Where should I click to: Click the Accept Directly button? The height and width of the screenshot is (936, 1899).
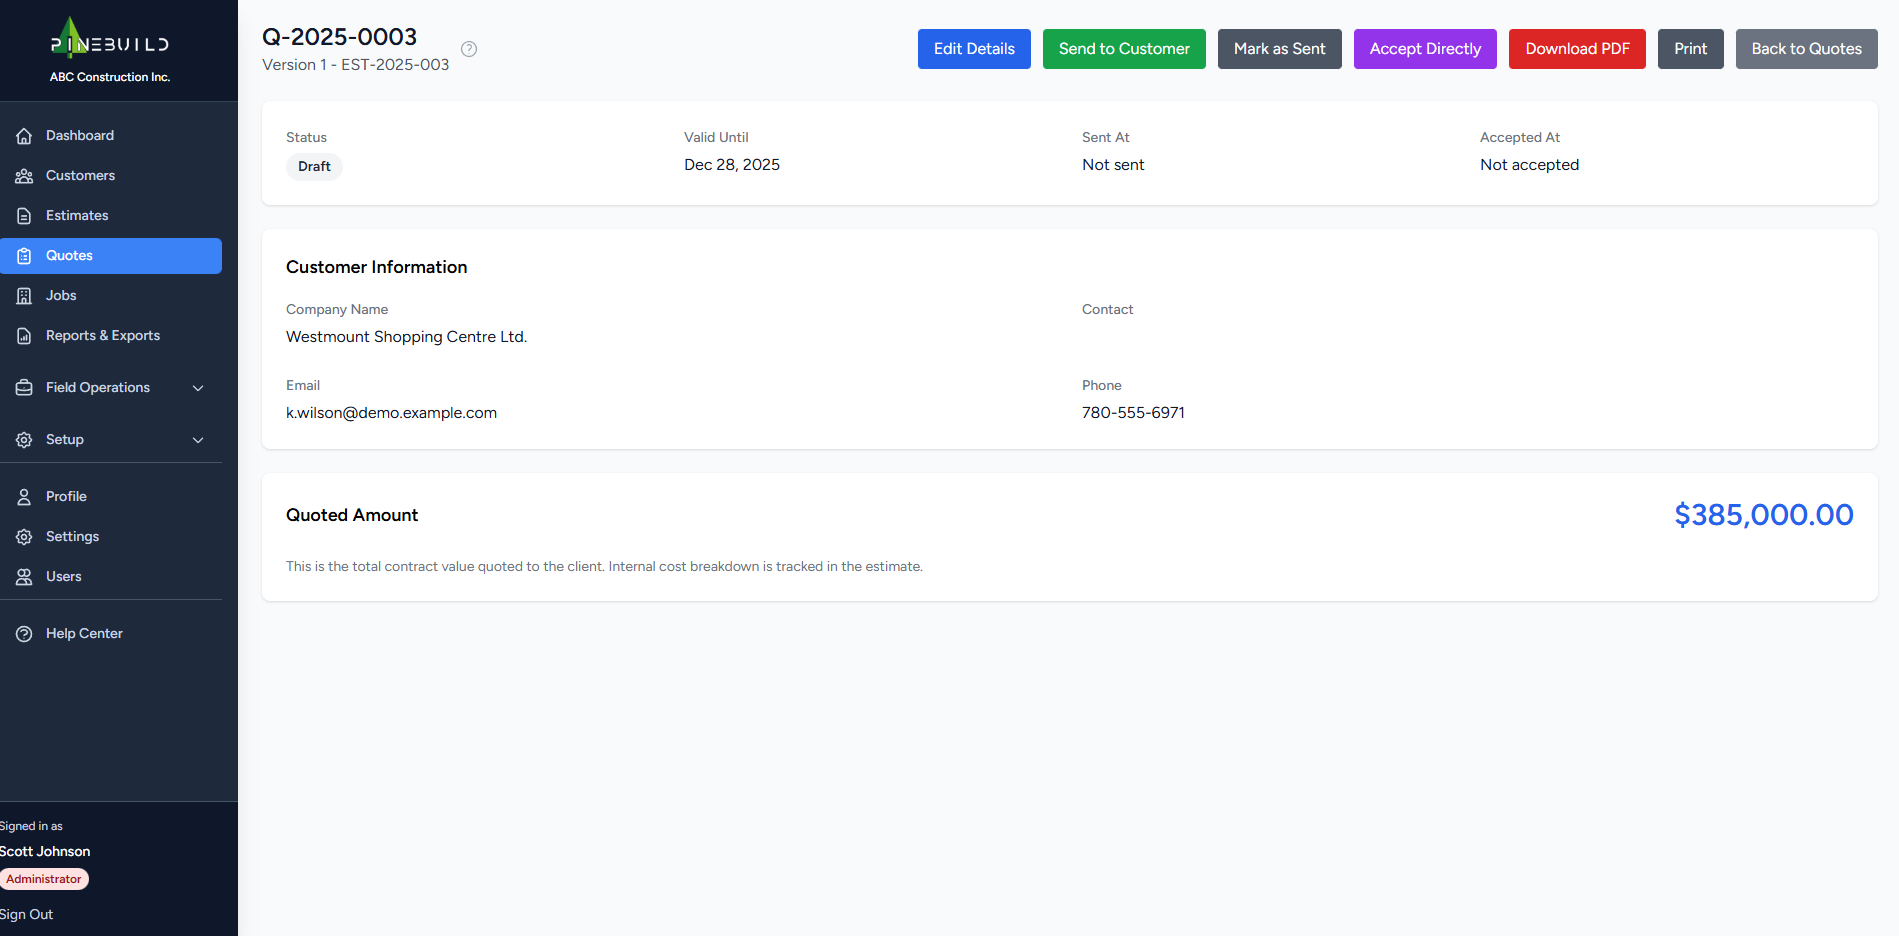[1425, 49]
